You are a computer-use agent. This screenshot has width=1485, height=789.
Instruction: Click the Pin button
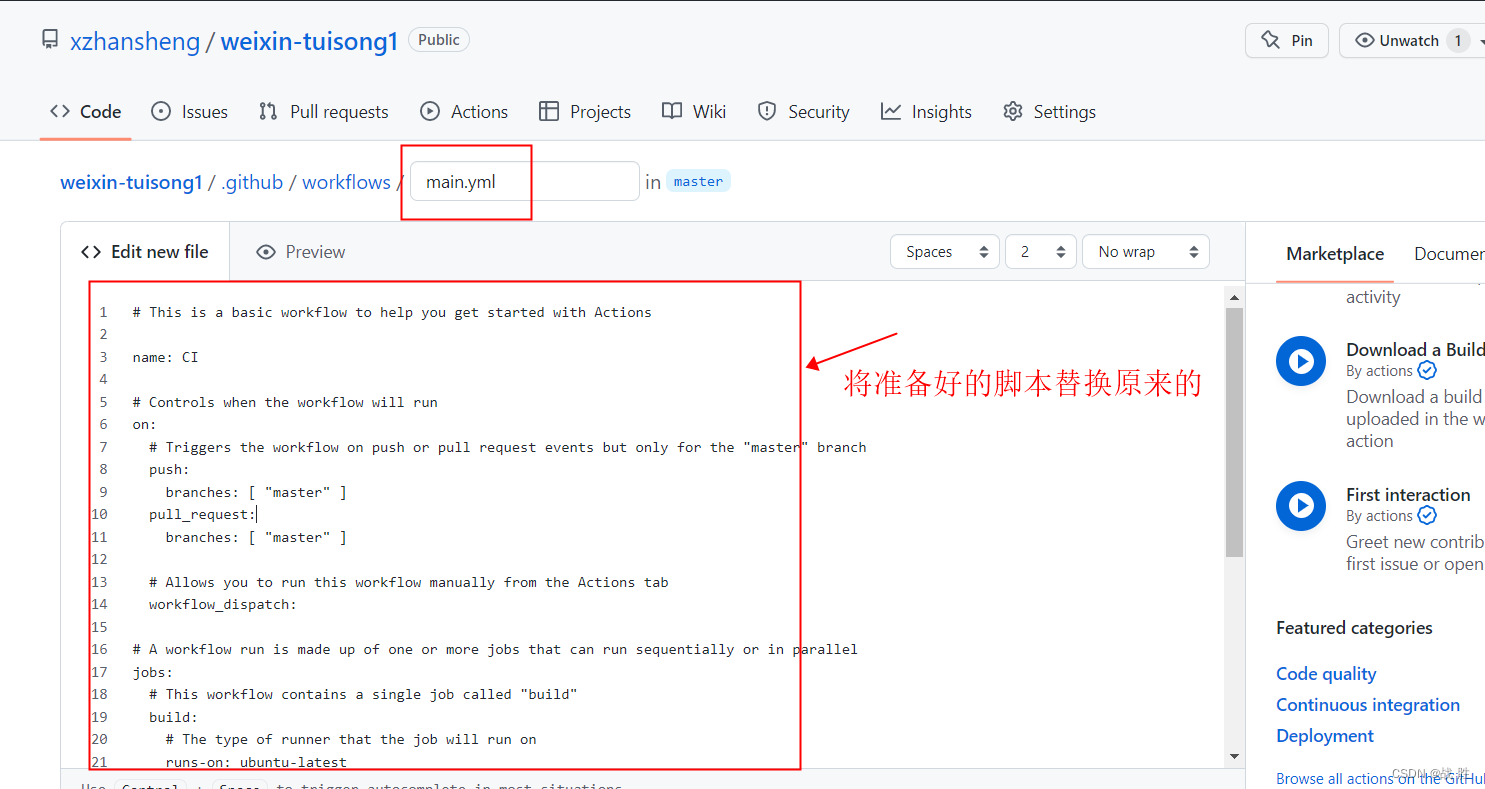1286,40
